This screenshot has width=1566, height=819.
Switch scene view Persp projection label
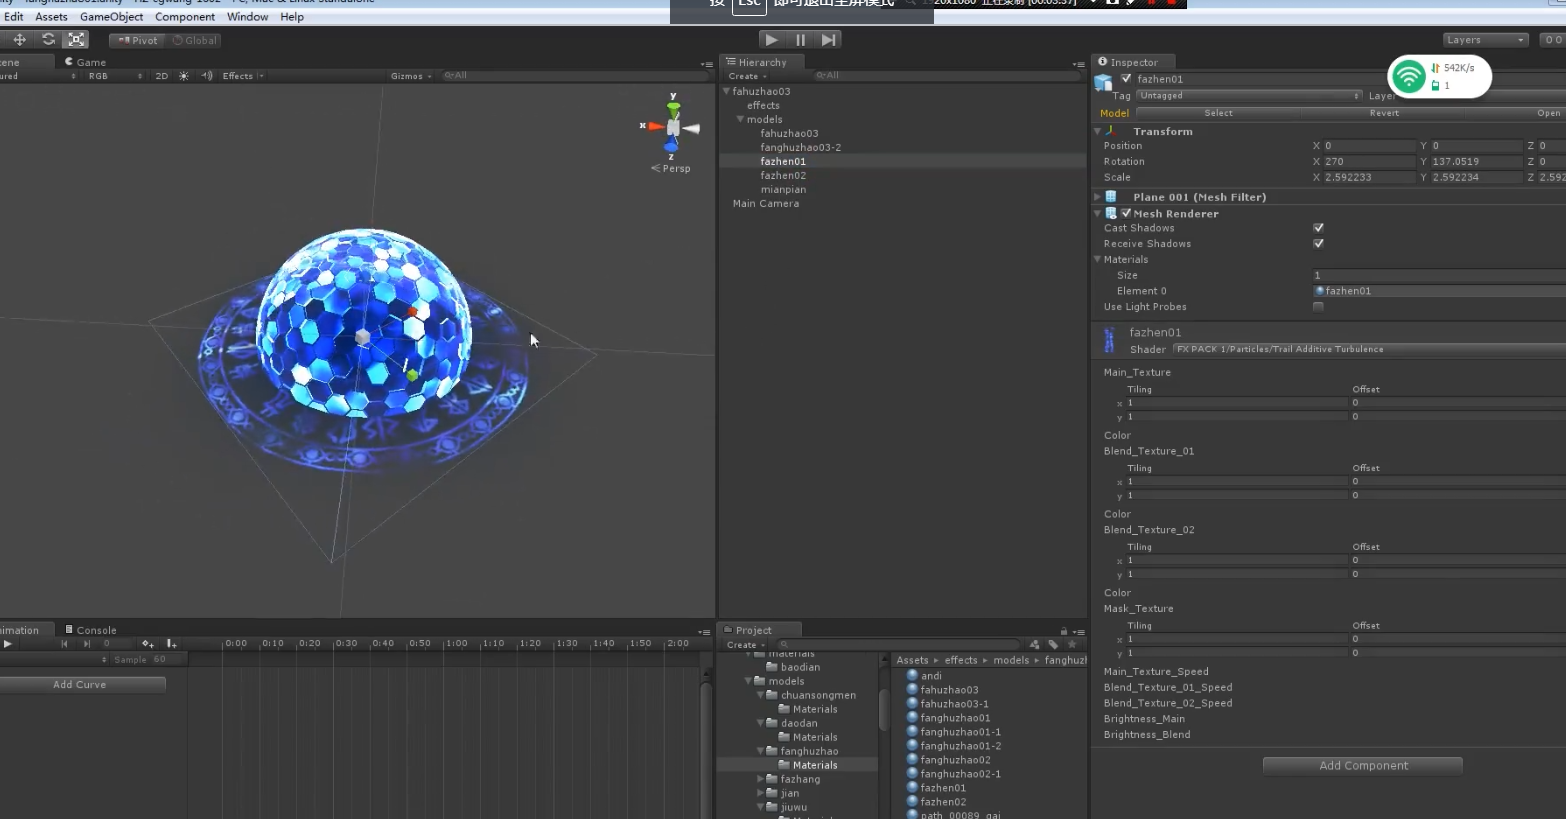coord(671,168)
